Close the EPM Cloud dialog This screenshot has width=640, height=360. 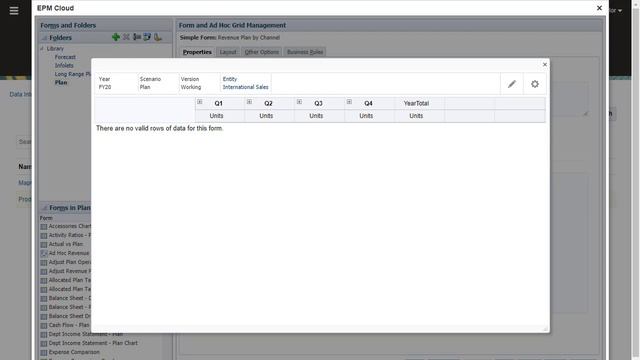pos(599,8)
